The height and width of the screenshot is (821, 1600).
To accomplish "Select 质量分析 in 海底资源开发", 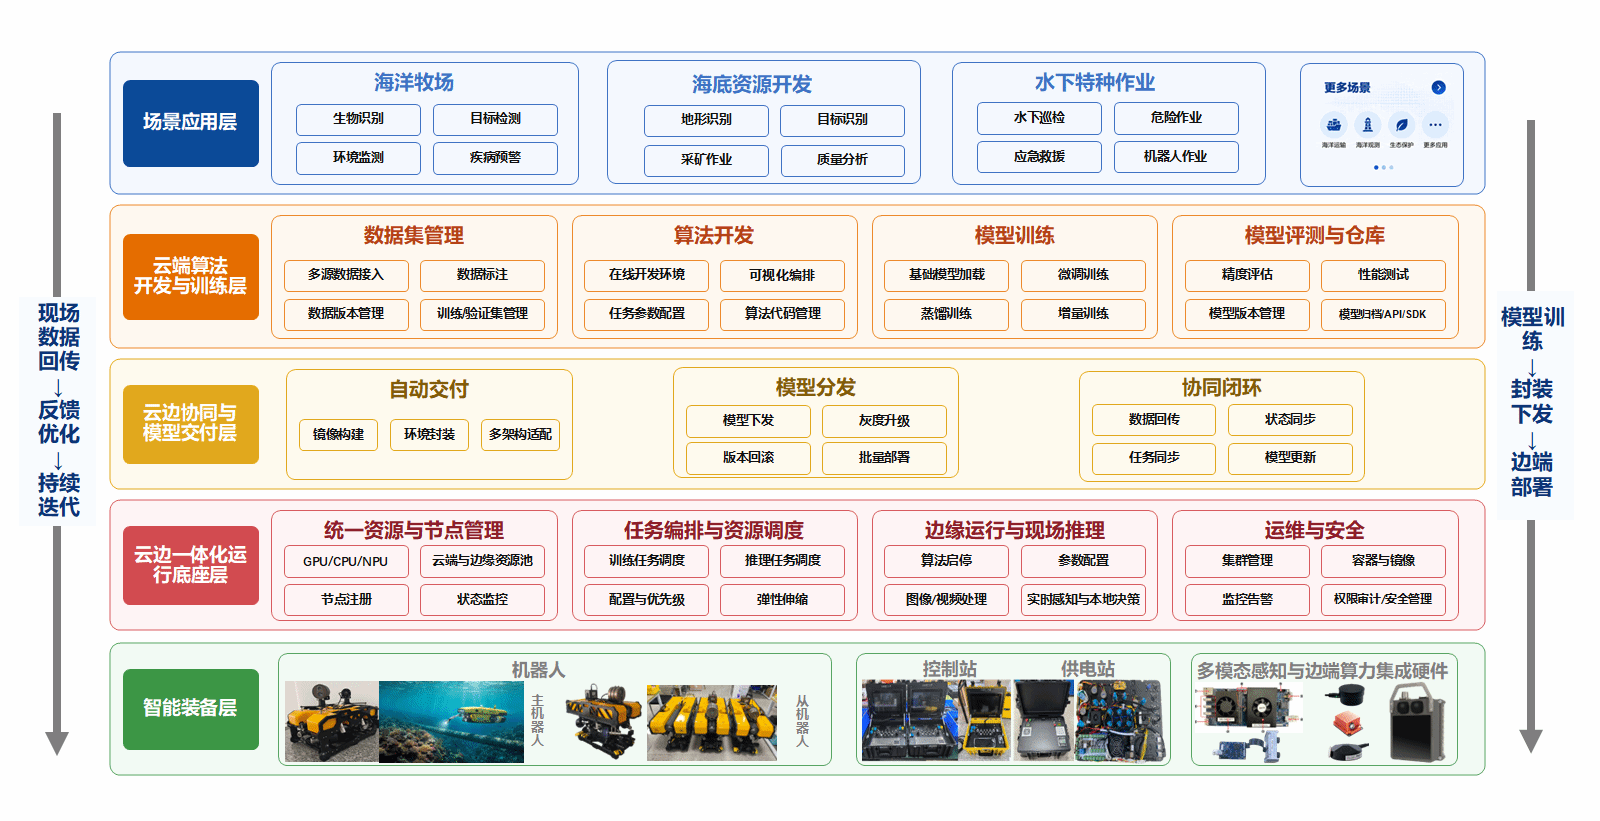I will (x=842, y=160).
